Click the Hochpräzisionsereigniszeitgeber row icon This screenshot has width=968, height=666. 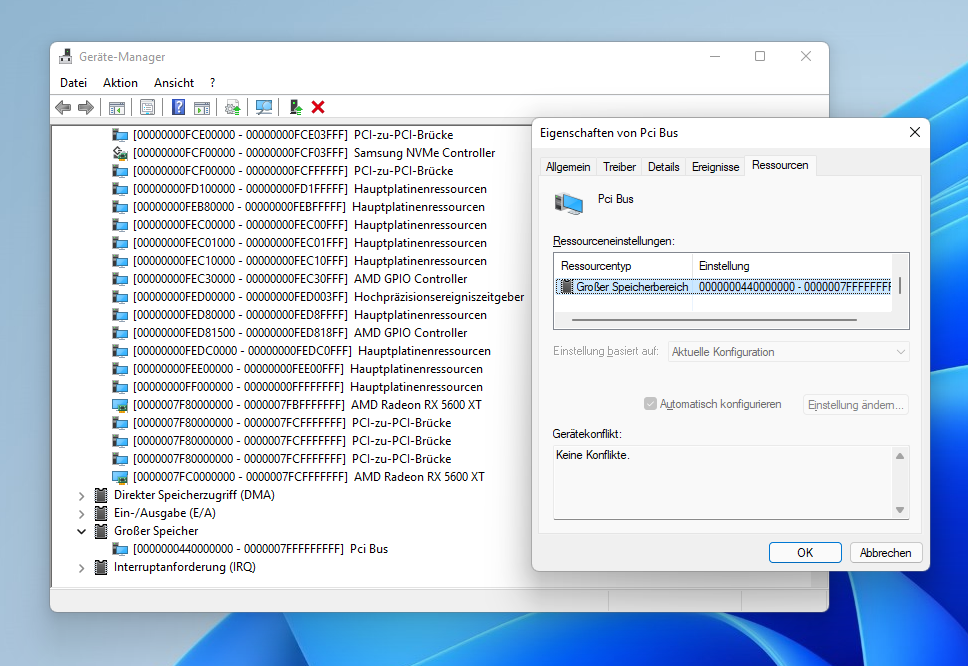point(120,298)
